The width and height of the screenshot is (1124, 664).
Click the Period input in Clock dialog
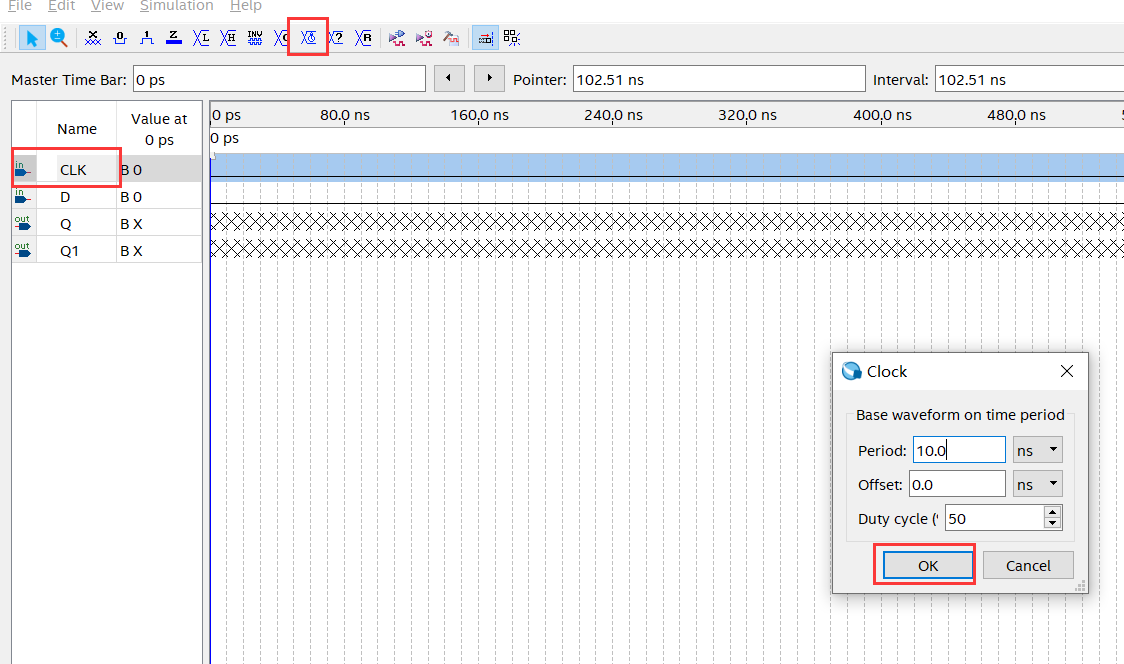[959, 450]
